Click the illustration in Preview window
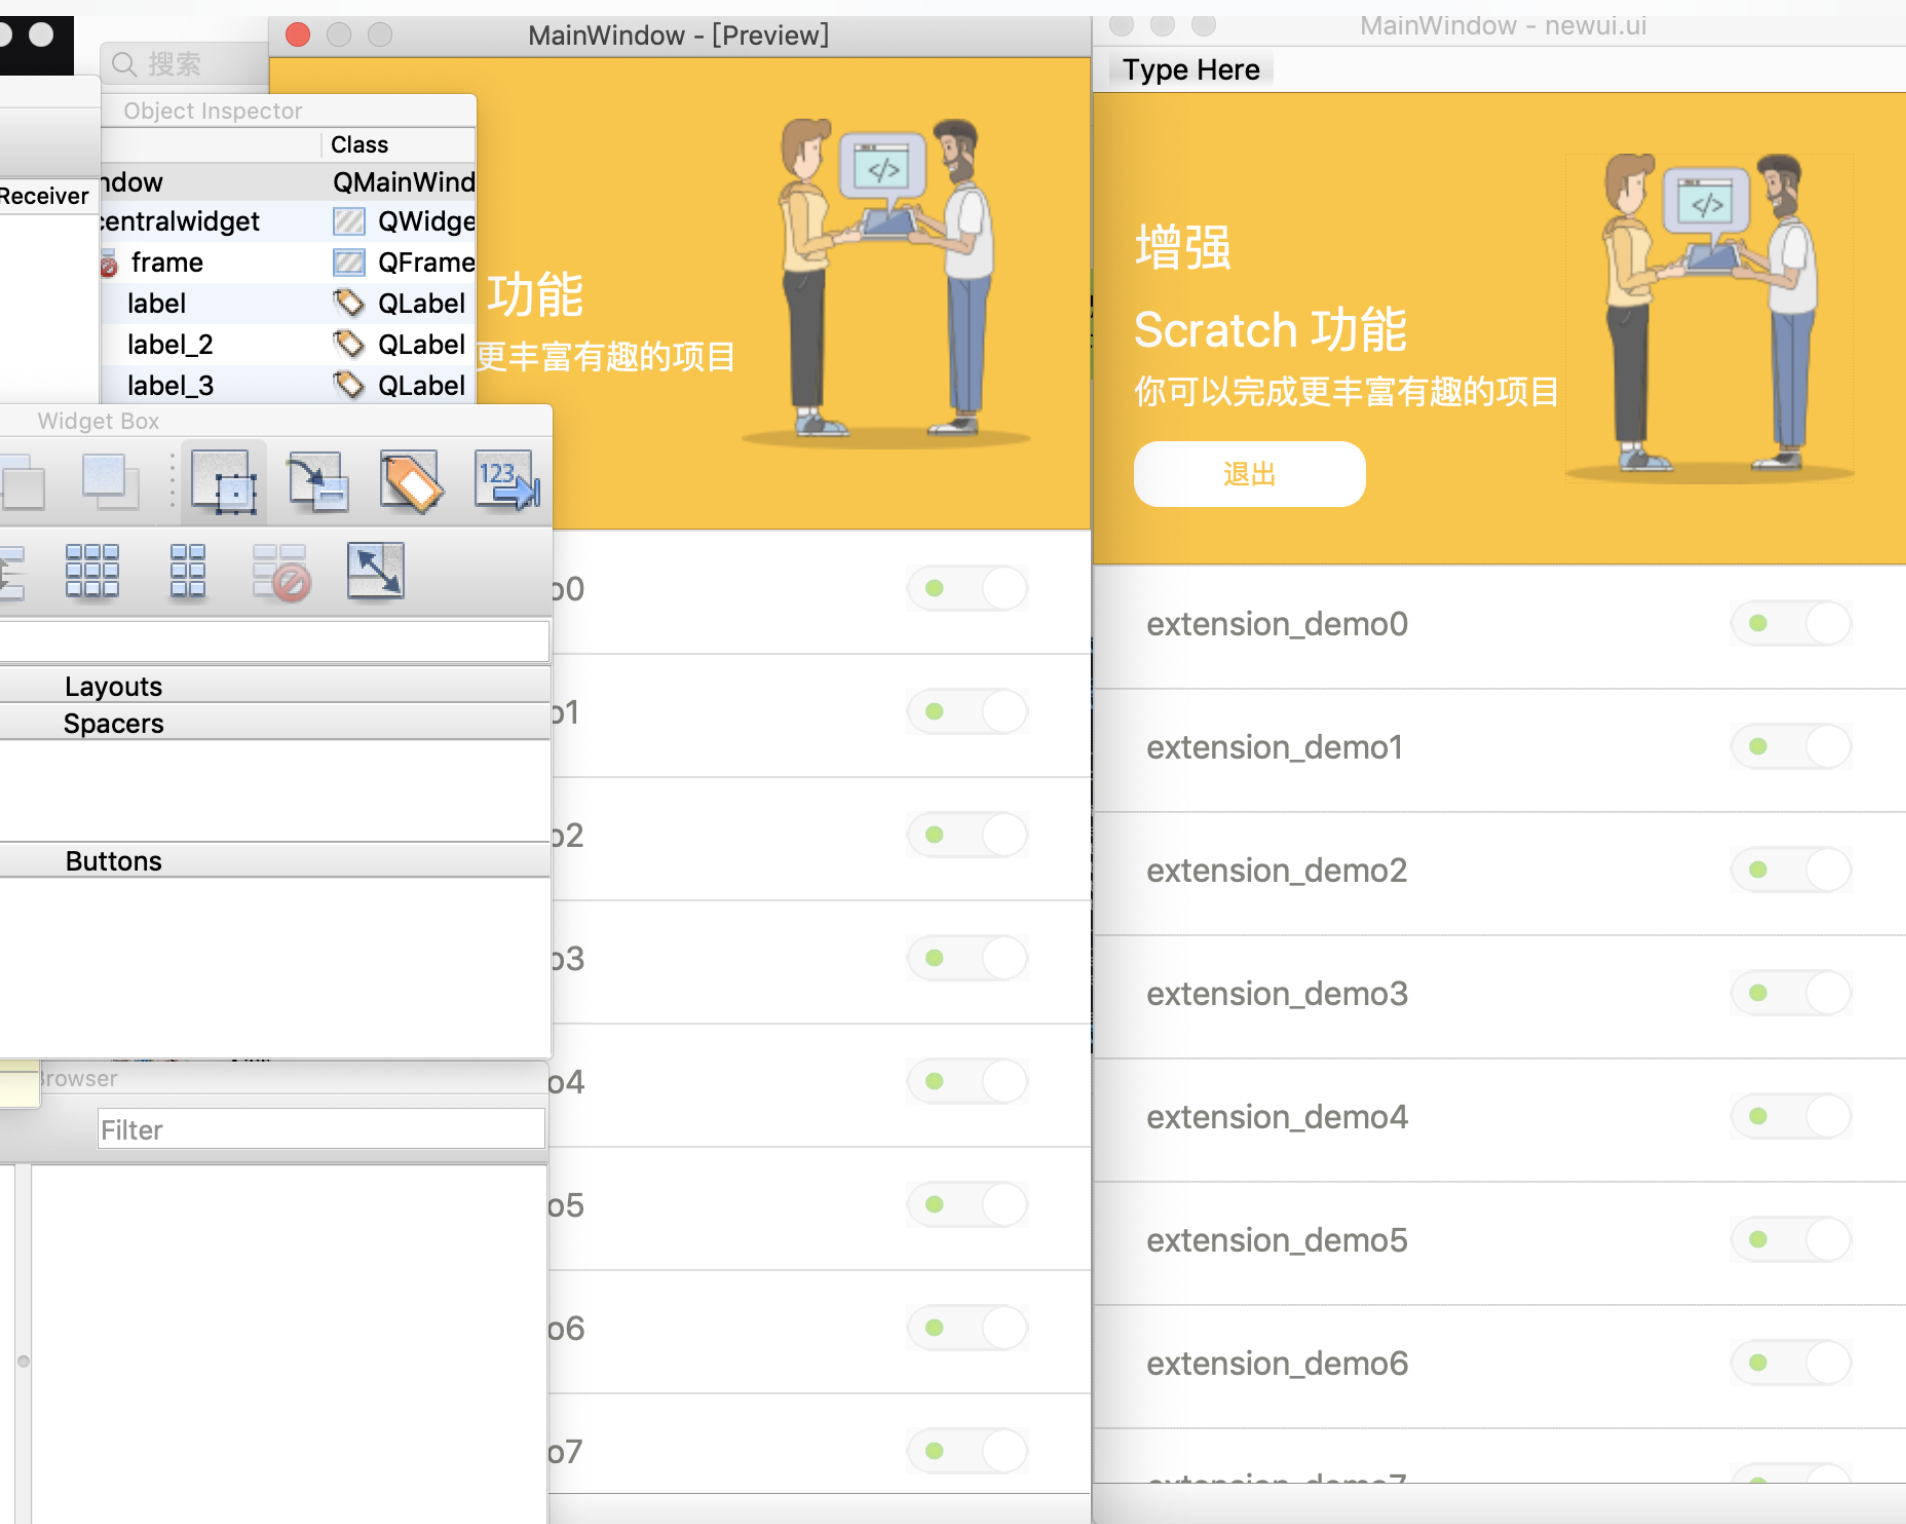1906x1524 pixels. coord(886,282)
